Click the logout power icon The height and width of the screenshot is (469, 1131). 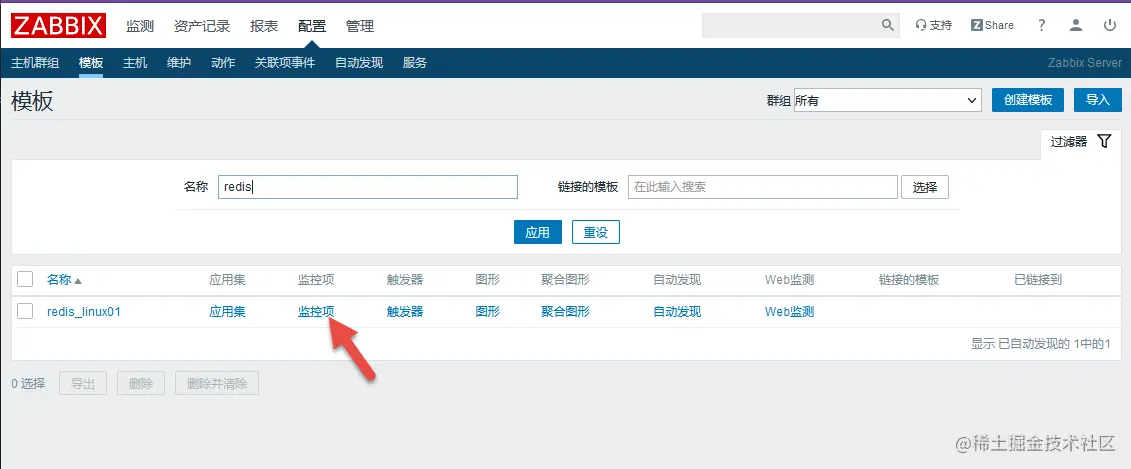tap(1110, 25)
